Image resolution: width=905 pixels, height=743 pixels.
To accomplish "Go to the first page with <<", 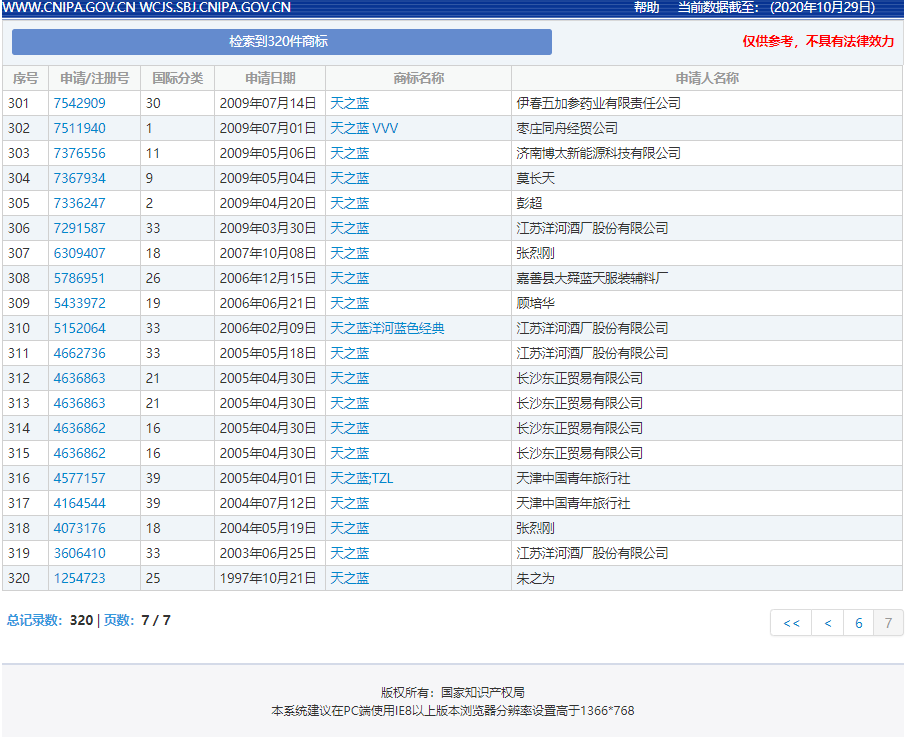I will click(x=791, y=623).
